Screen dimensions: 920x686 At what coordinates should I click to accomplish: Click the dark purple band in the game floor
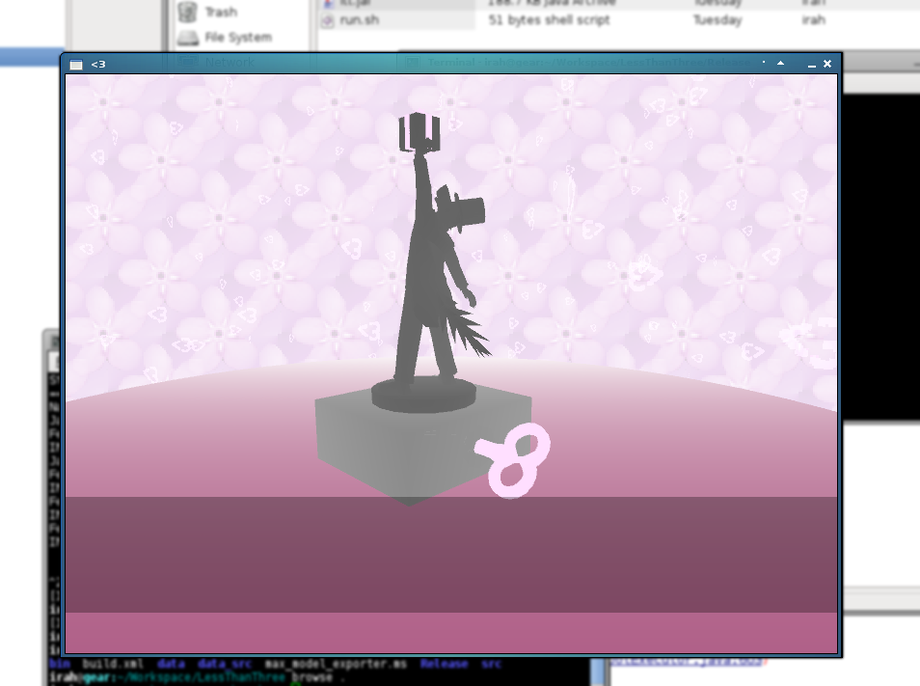pyautogui.click(x=451, y=555)
